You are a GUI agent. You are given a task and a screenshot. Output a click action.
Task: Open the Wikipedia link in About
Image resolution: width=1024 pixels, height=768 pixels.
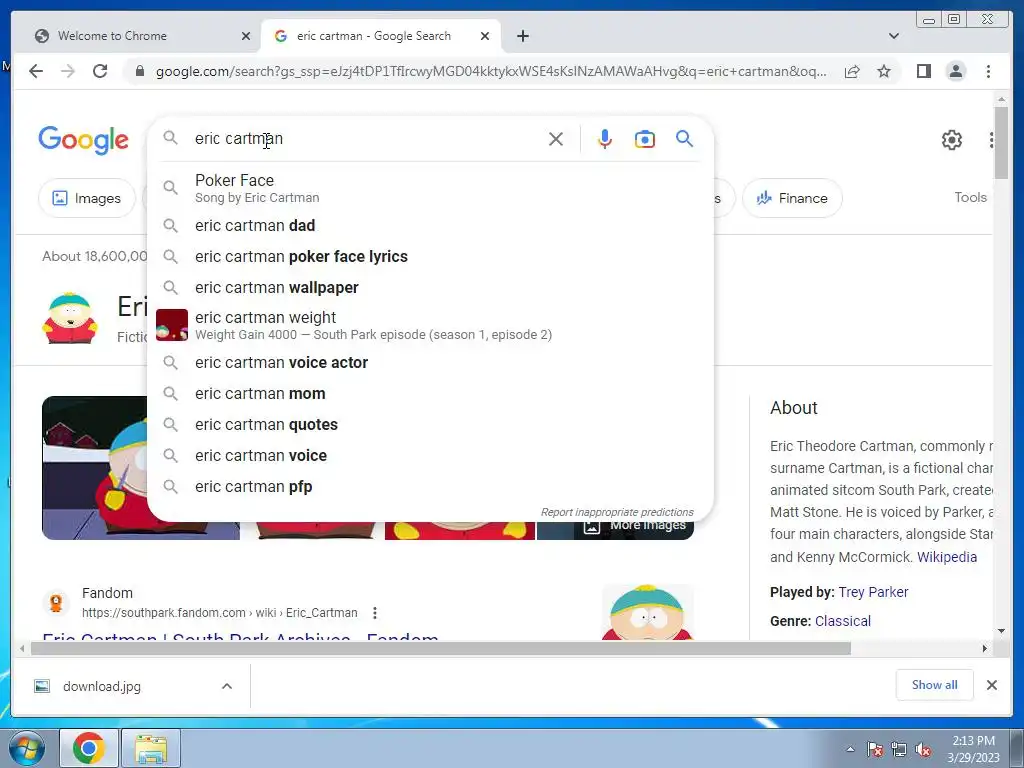(947, 557)
